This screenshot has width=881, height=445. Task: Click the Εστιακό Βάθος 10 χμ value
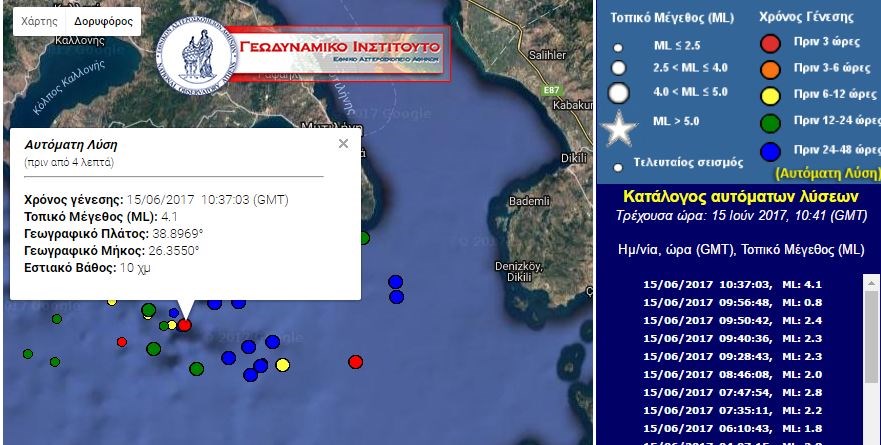(x=135, y=268)
